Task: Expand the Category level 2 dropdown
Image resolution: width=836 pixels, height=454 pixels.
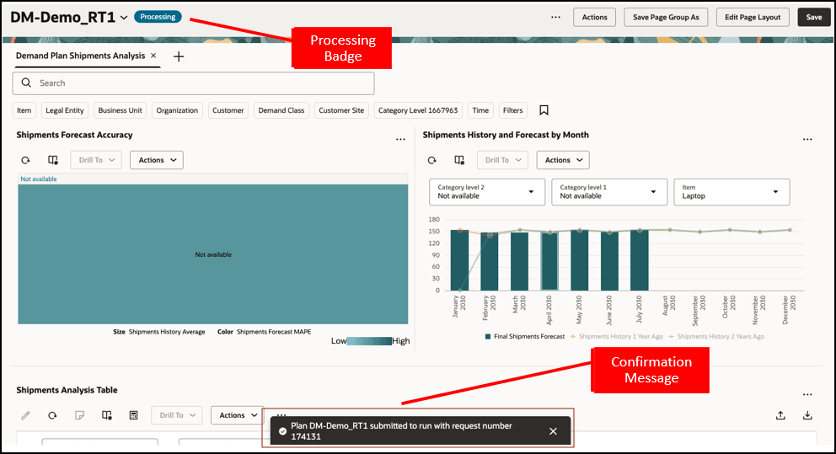Action: click(487, 192)
